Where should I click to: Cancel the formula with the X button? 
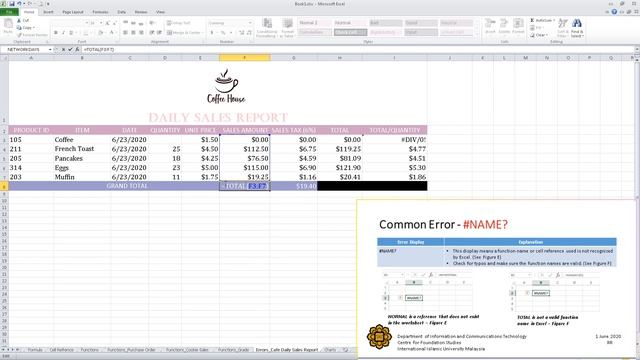point(63,49)
